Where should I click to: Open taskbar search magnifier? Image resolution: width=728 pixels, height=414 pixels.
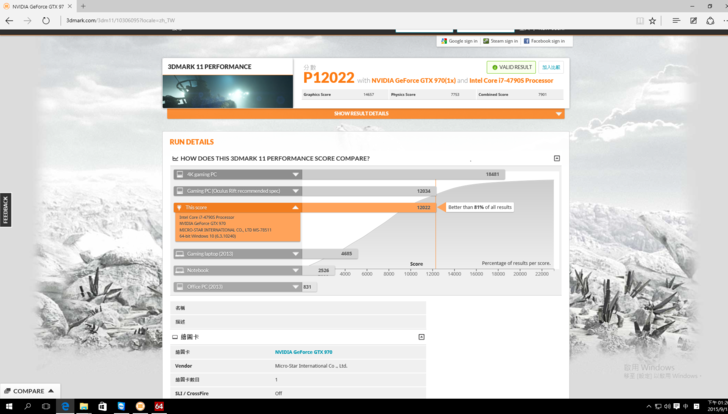tap(27, 406)
